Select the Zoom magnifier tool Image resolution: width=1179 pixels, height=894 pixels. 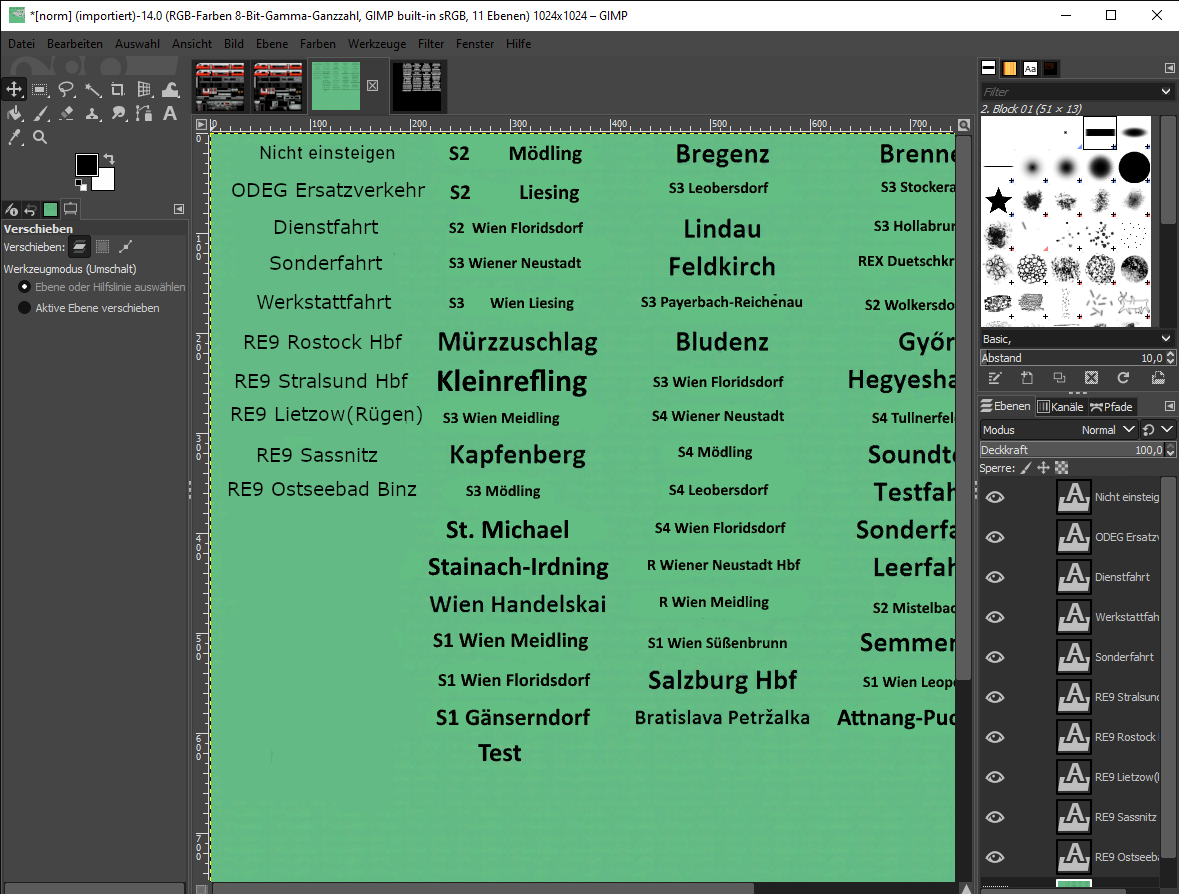[40, 138]
